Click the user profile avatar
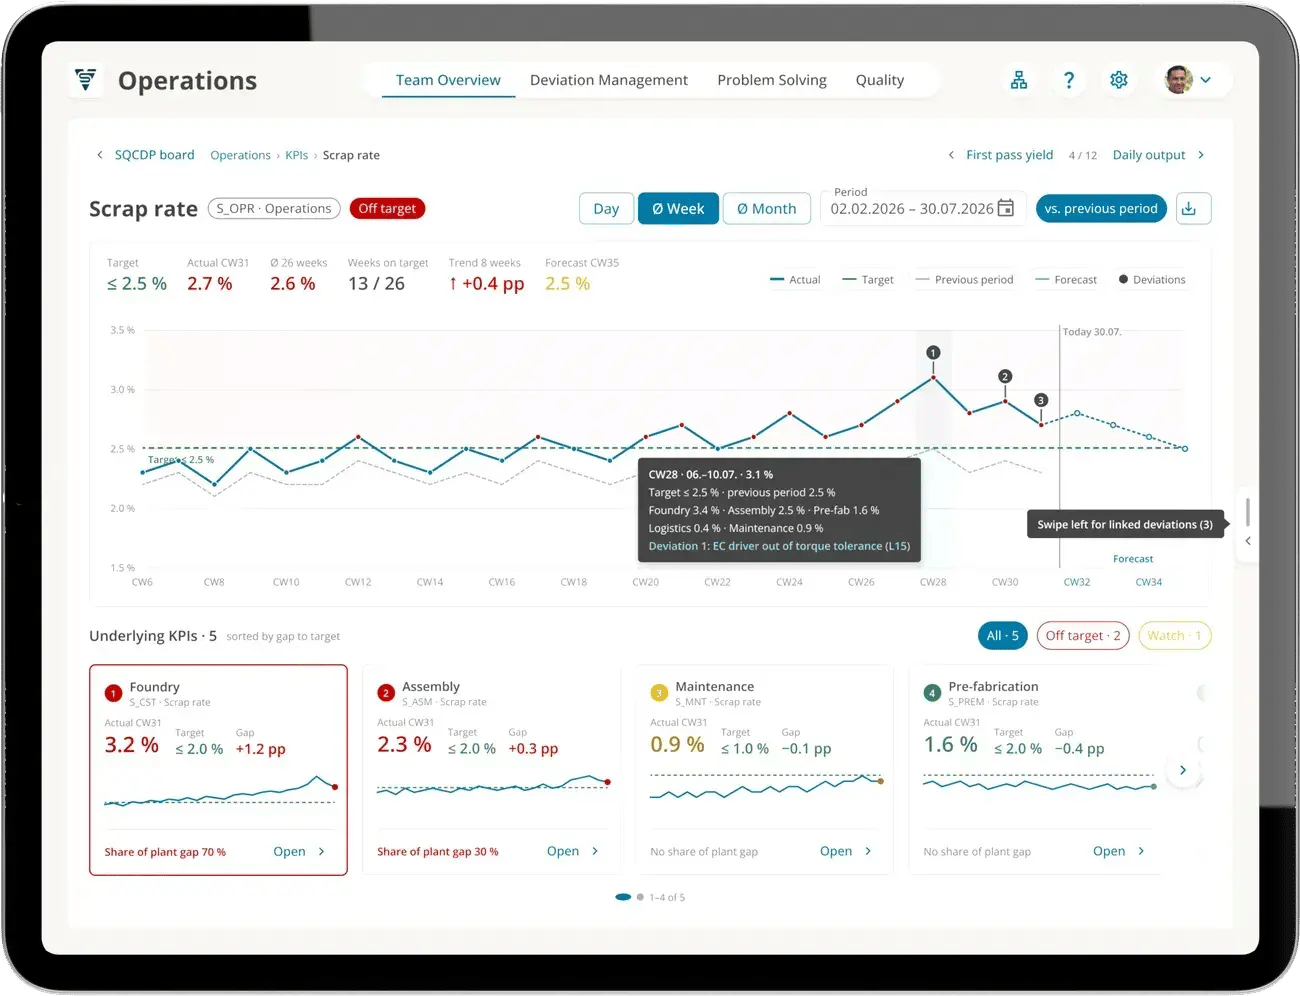 (x=1178, y=80)
